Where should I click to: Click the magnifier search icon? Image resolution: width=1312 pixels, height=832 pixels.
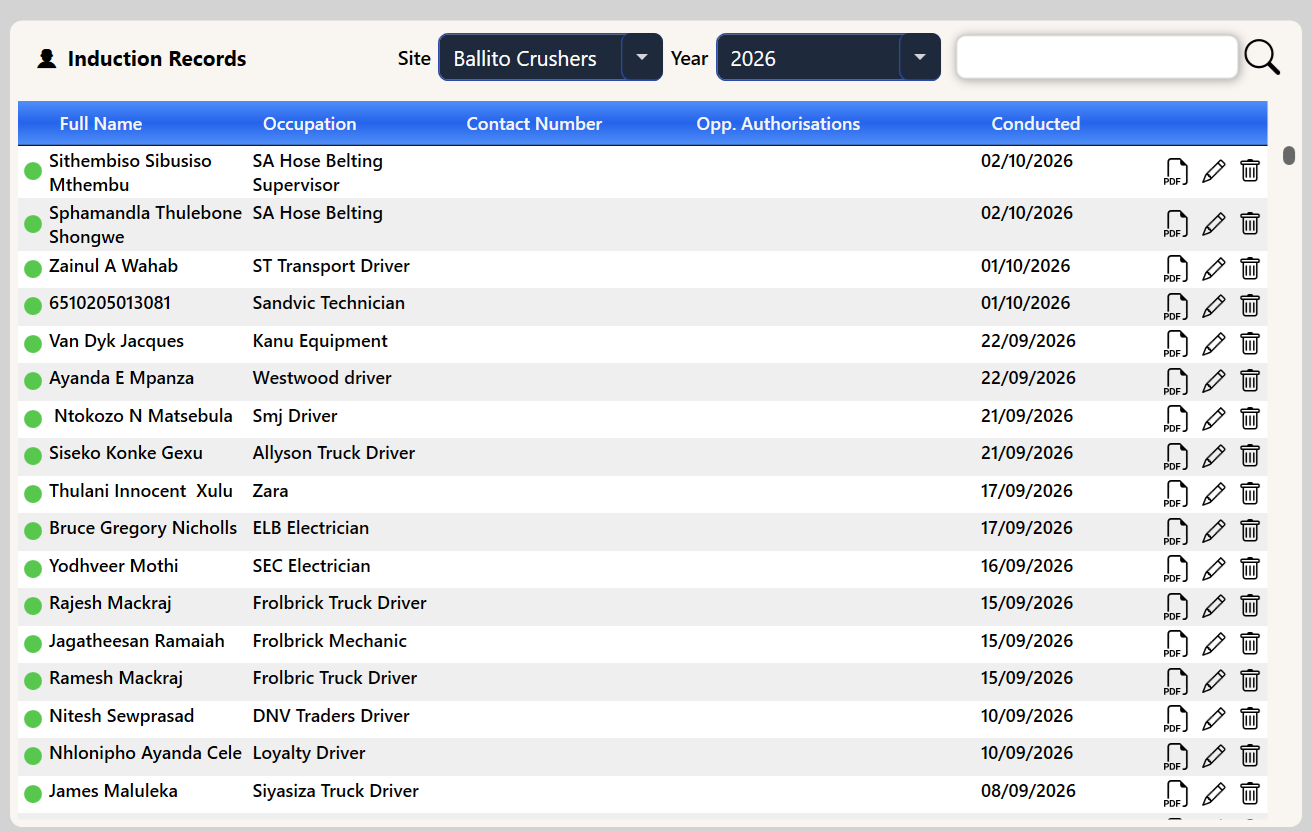(1262, 58)
